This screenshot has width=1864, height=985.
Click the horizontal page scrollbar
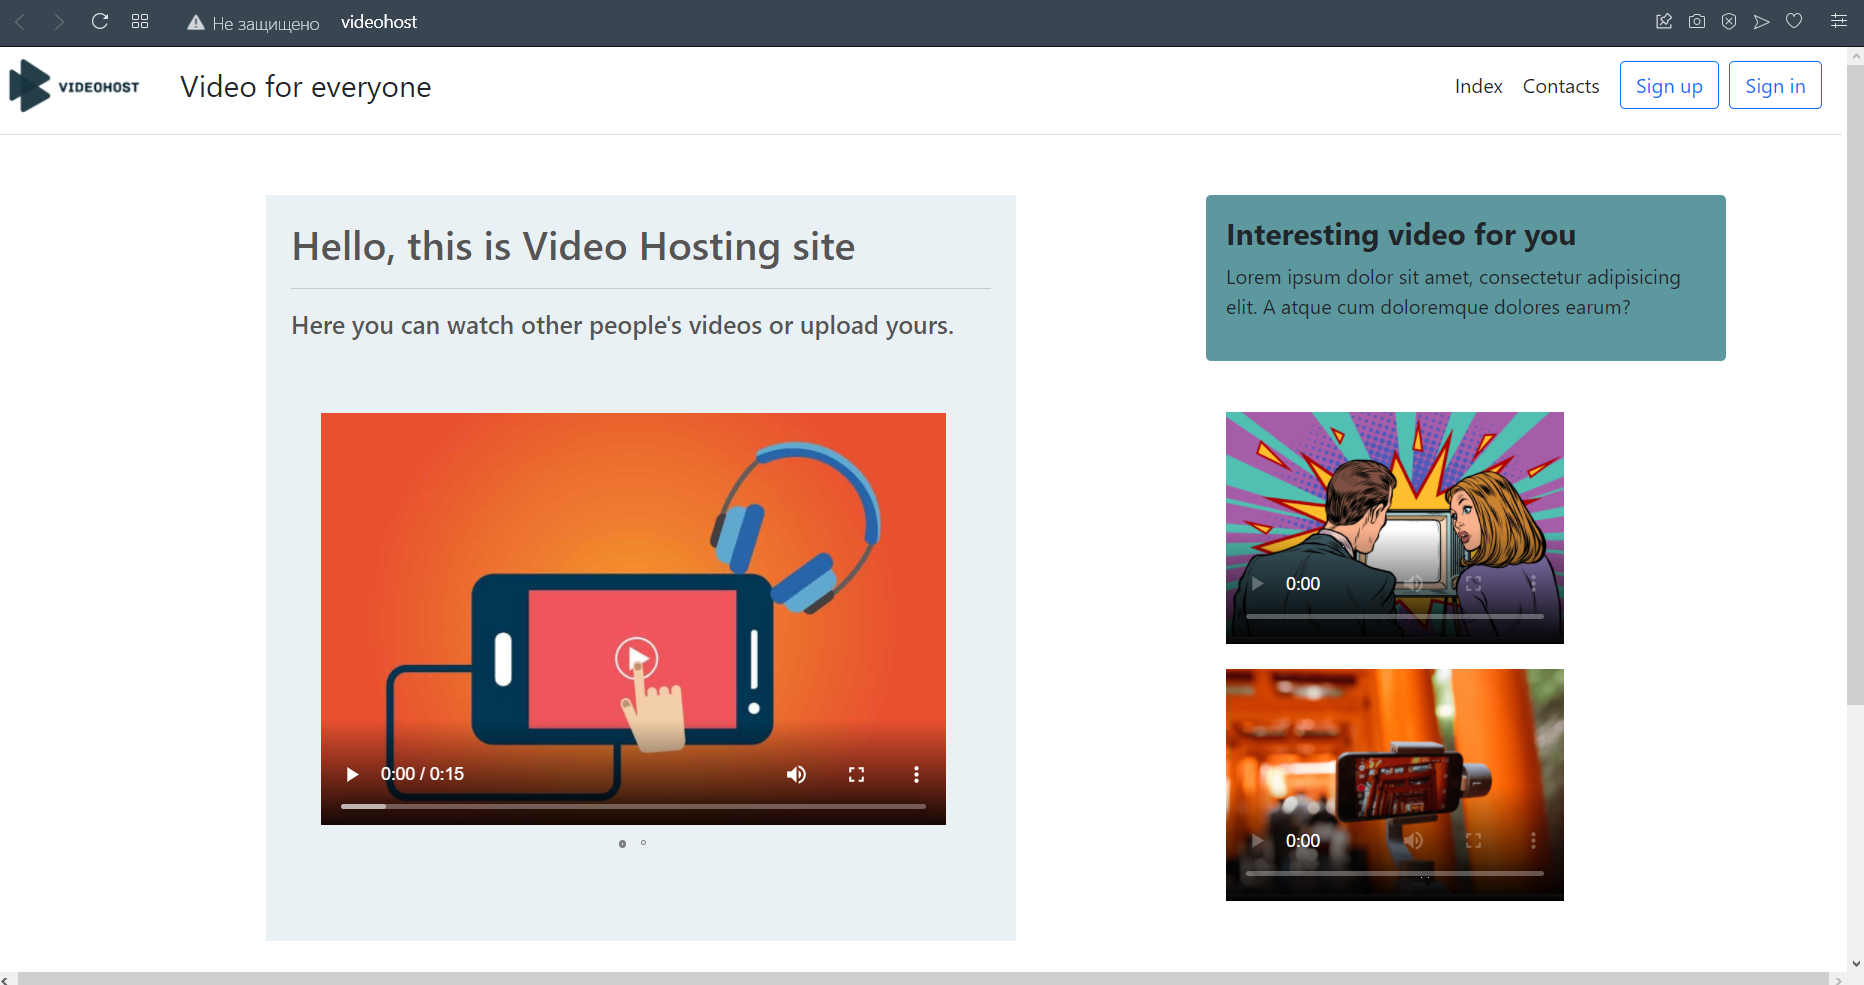click(x=923, y=978)
